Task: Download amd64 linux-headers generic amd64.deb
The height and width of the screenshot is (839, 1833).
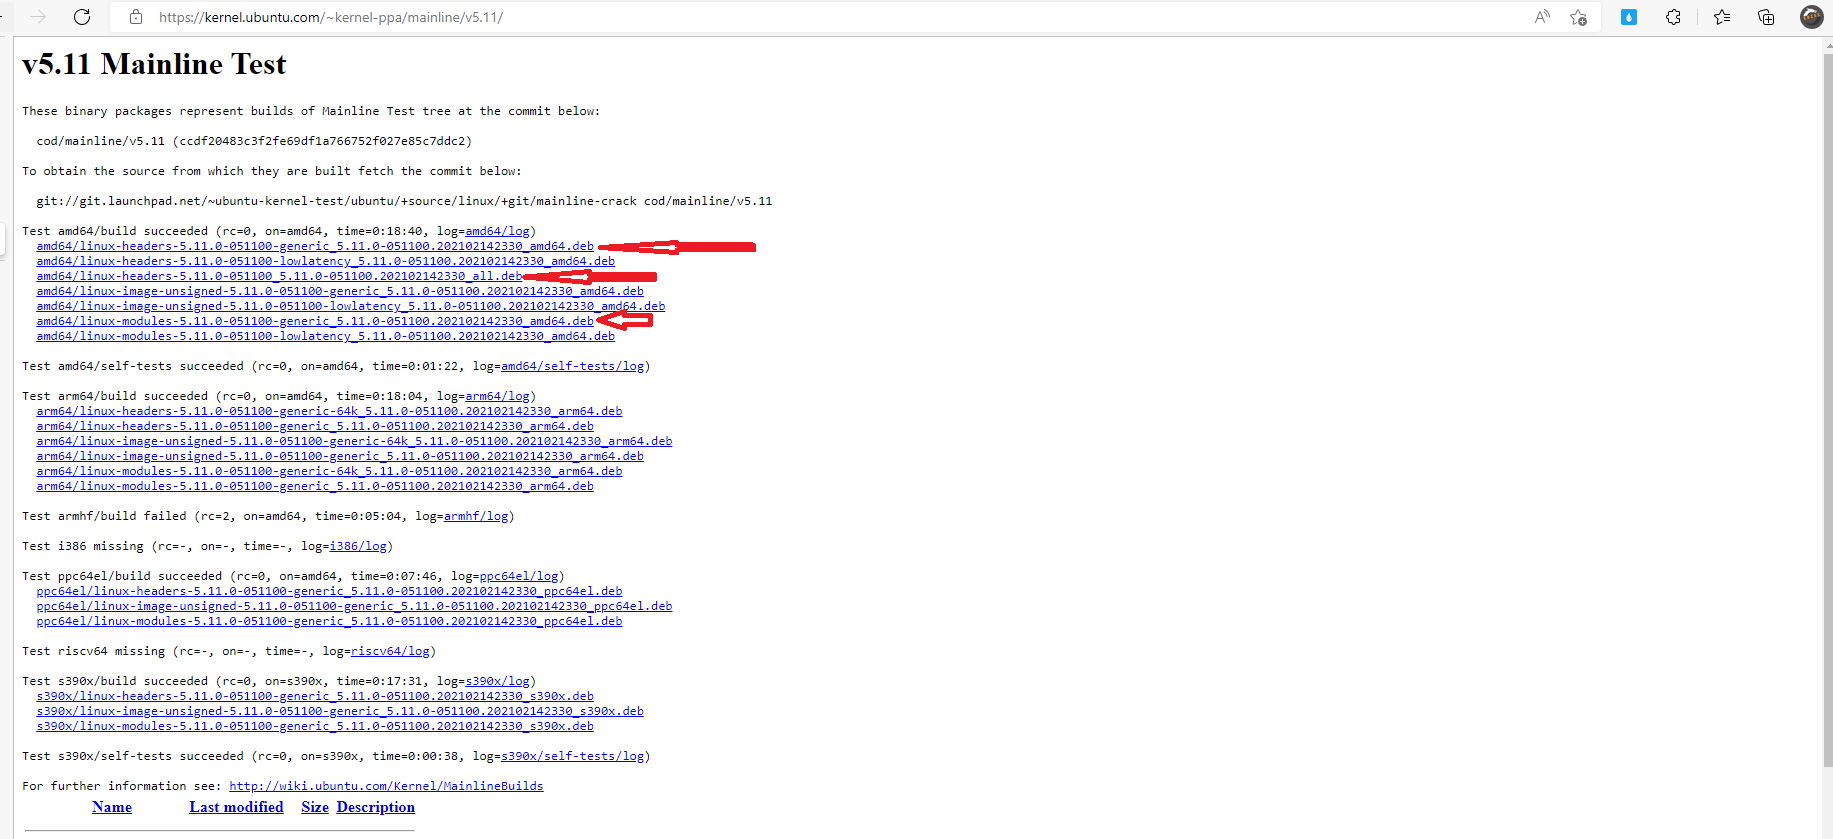Action: click(314, 246)
